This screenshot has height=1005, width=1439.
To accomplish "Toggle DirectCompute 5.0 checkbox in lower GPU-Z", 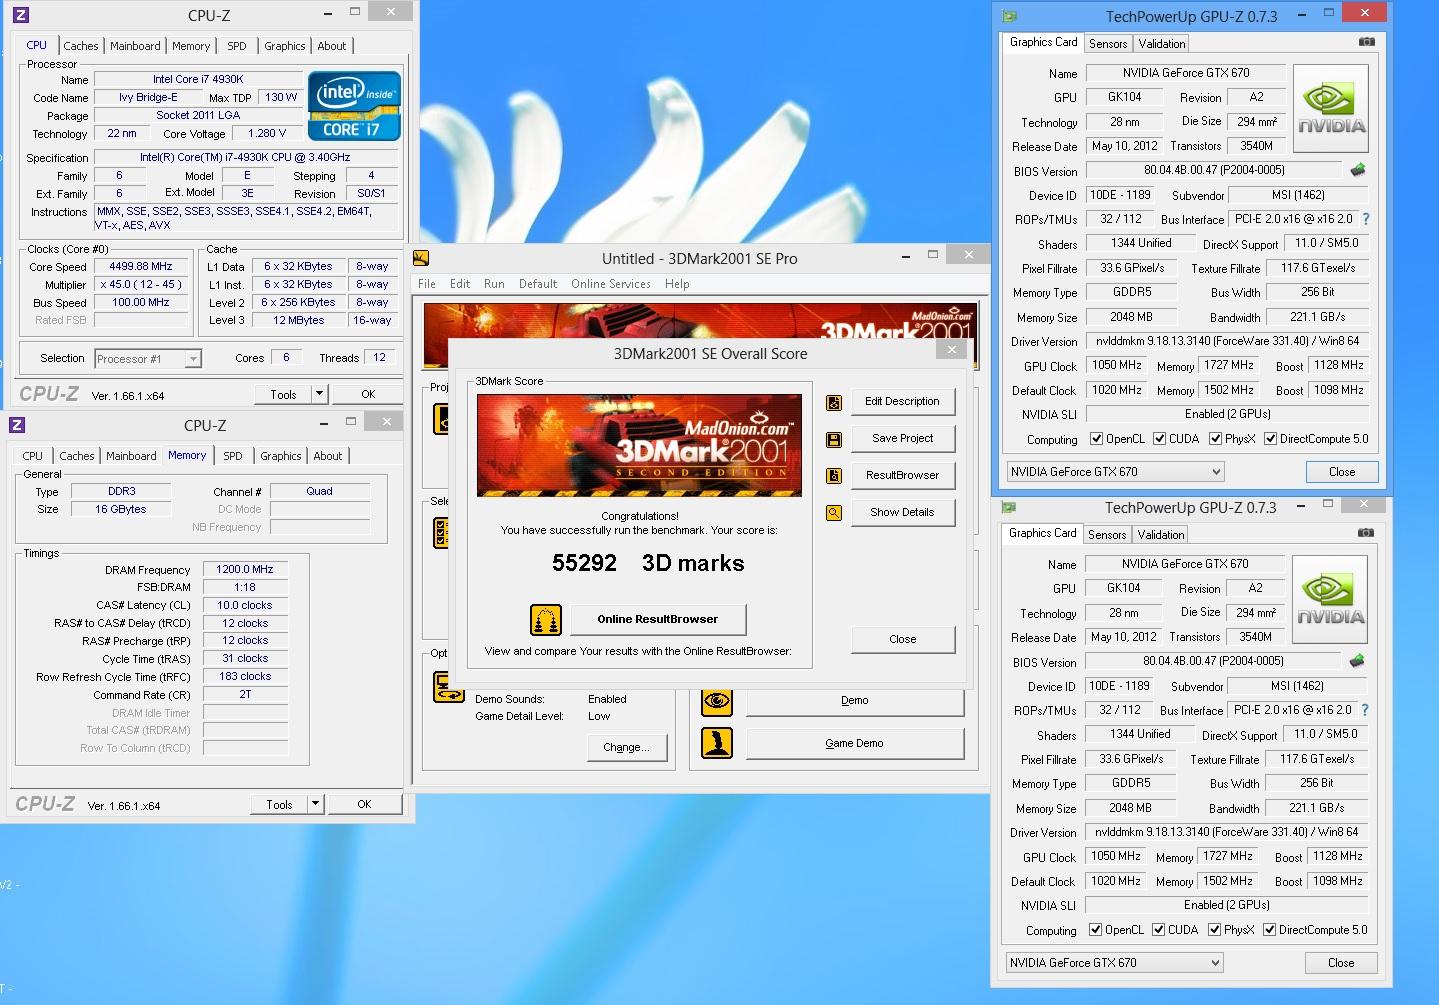I will (1270, 930).
